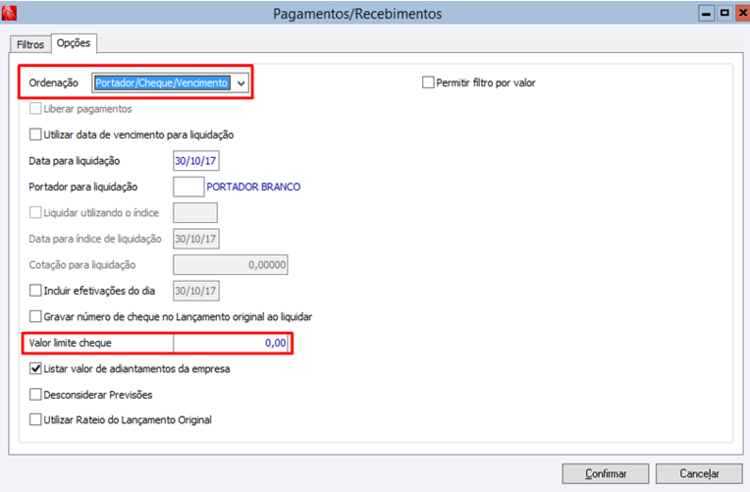Image resolution: width=750 pixels, height=492 pixels.
Task: Click the índice code field beside Liquidar utilizando
Action: point(195,213)
